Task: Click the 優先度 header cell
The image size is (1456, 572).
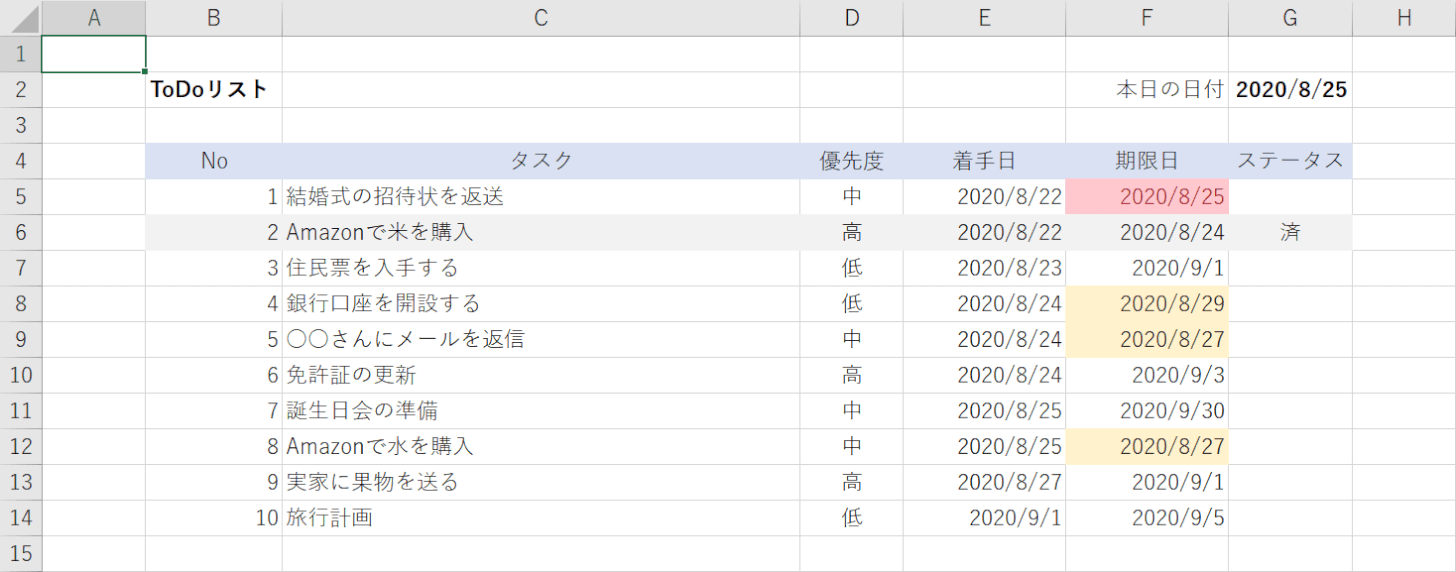Action: pyautogui.click(x=852, y=161)
